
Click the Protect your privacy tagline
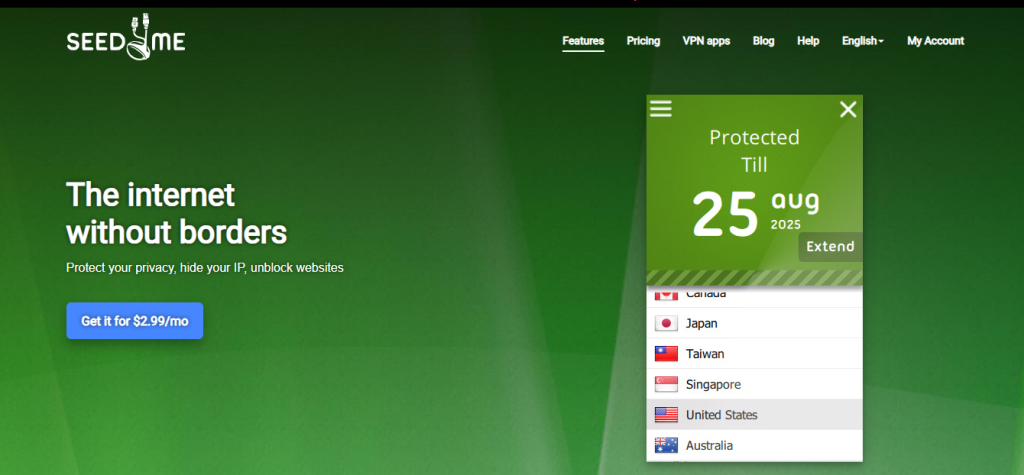pos(204,268)
